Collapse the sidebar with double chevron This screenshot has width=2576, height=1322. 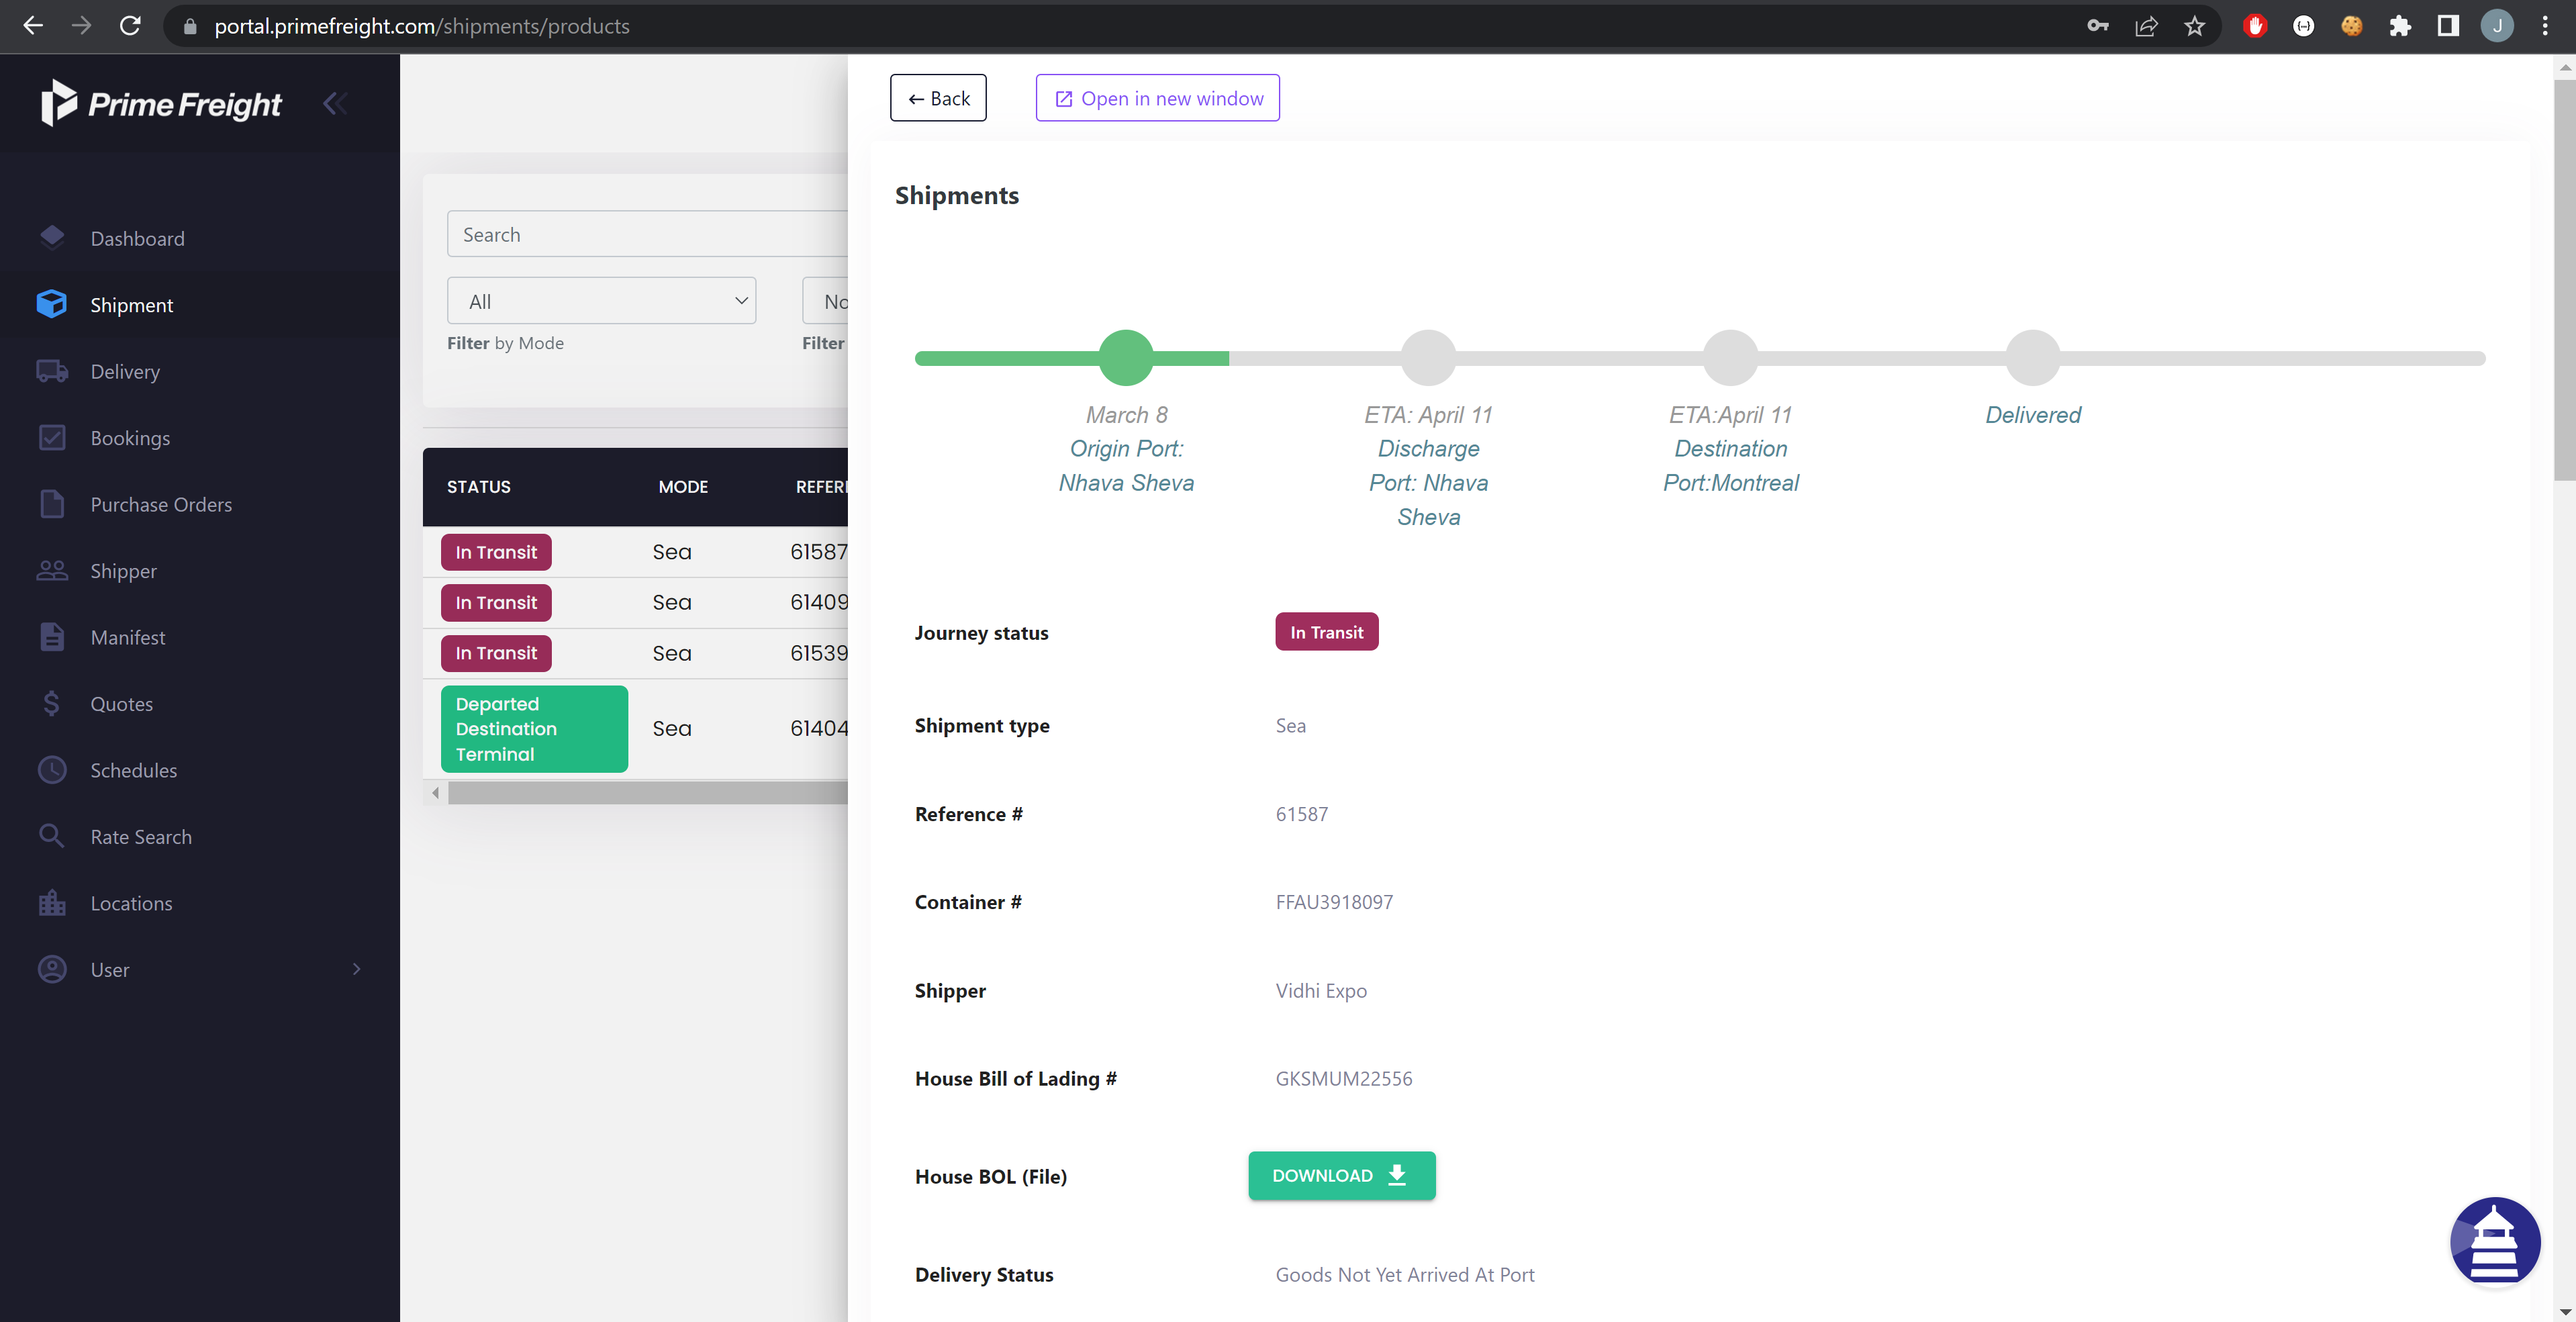click(335, 103)
